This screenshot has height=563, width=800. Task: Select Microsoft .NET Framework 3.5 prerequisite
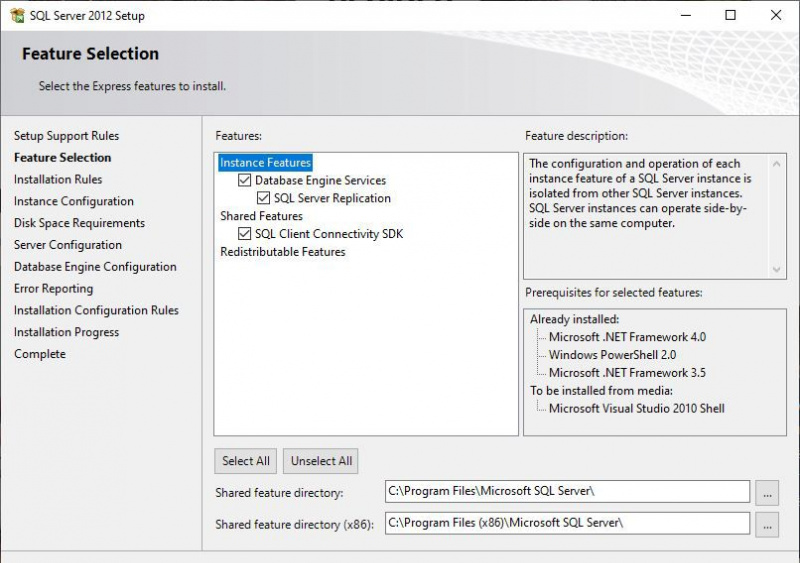[x=627, y=373]
